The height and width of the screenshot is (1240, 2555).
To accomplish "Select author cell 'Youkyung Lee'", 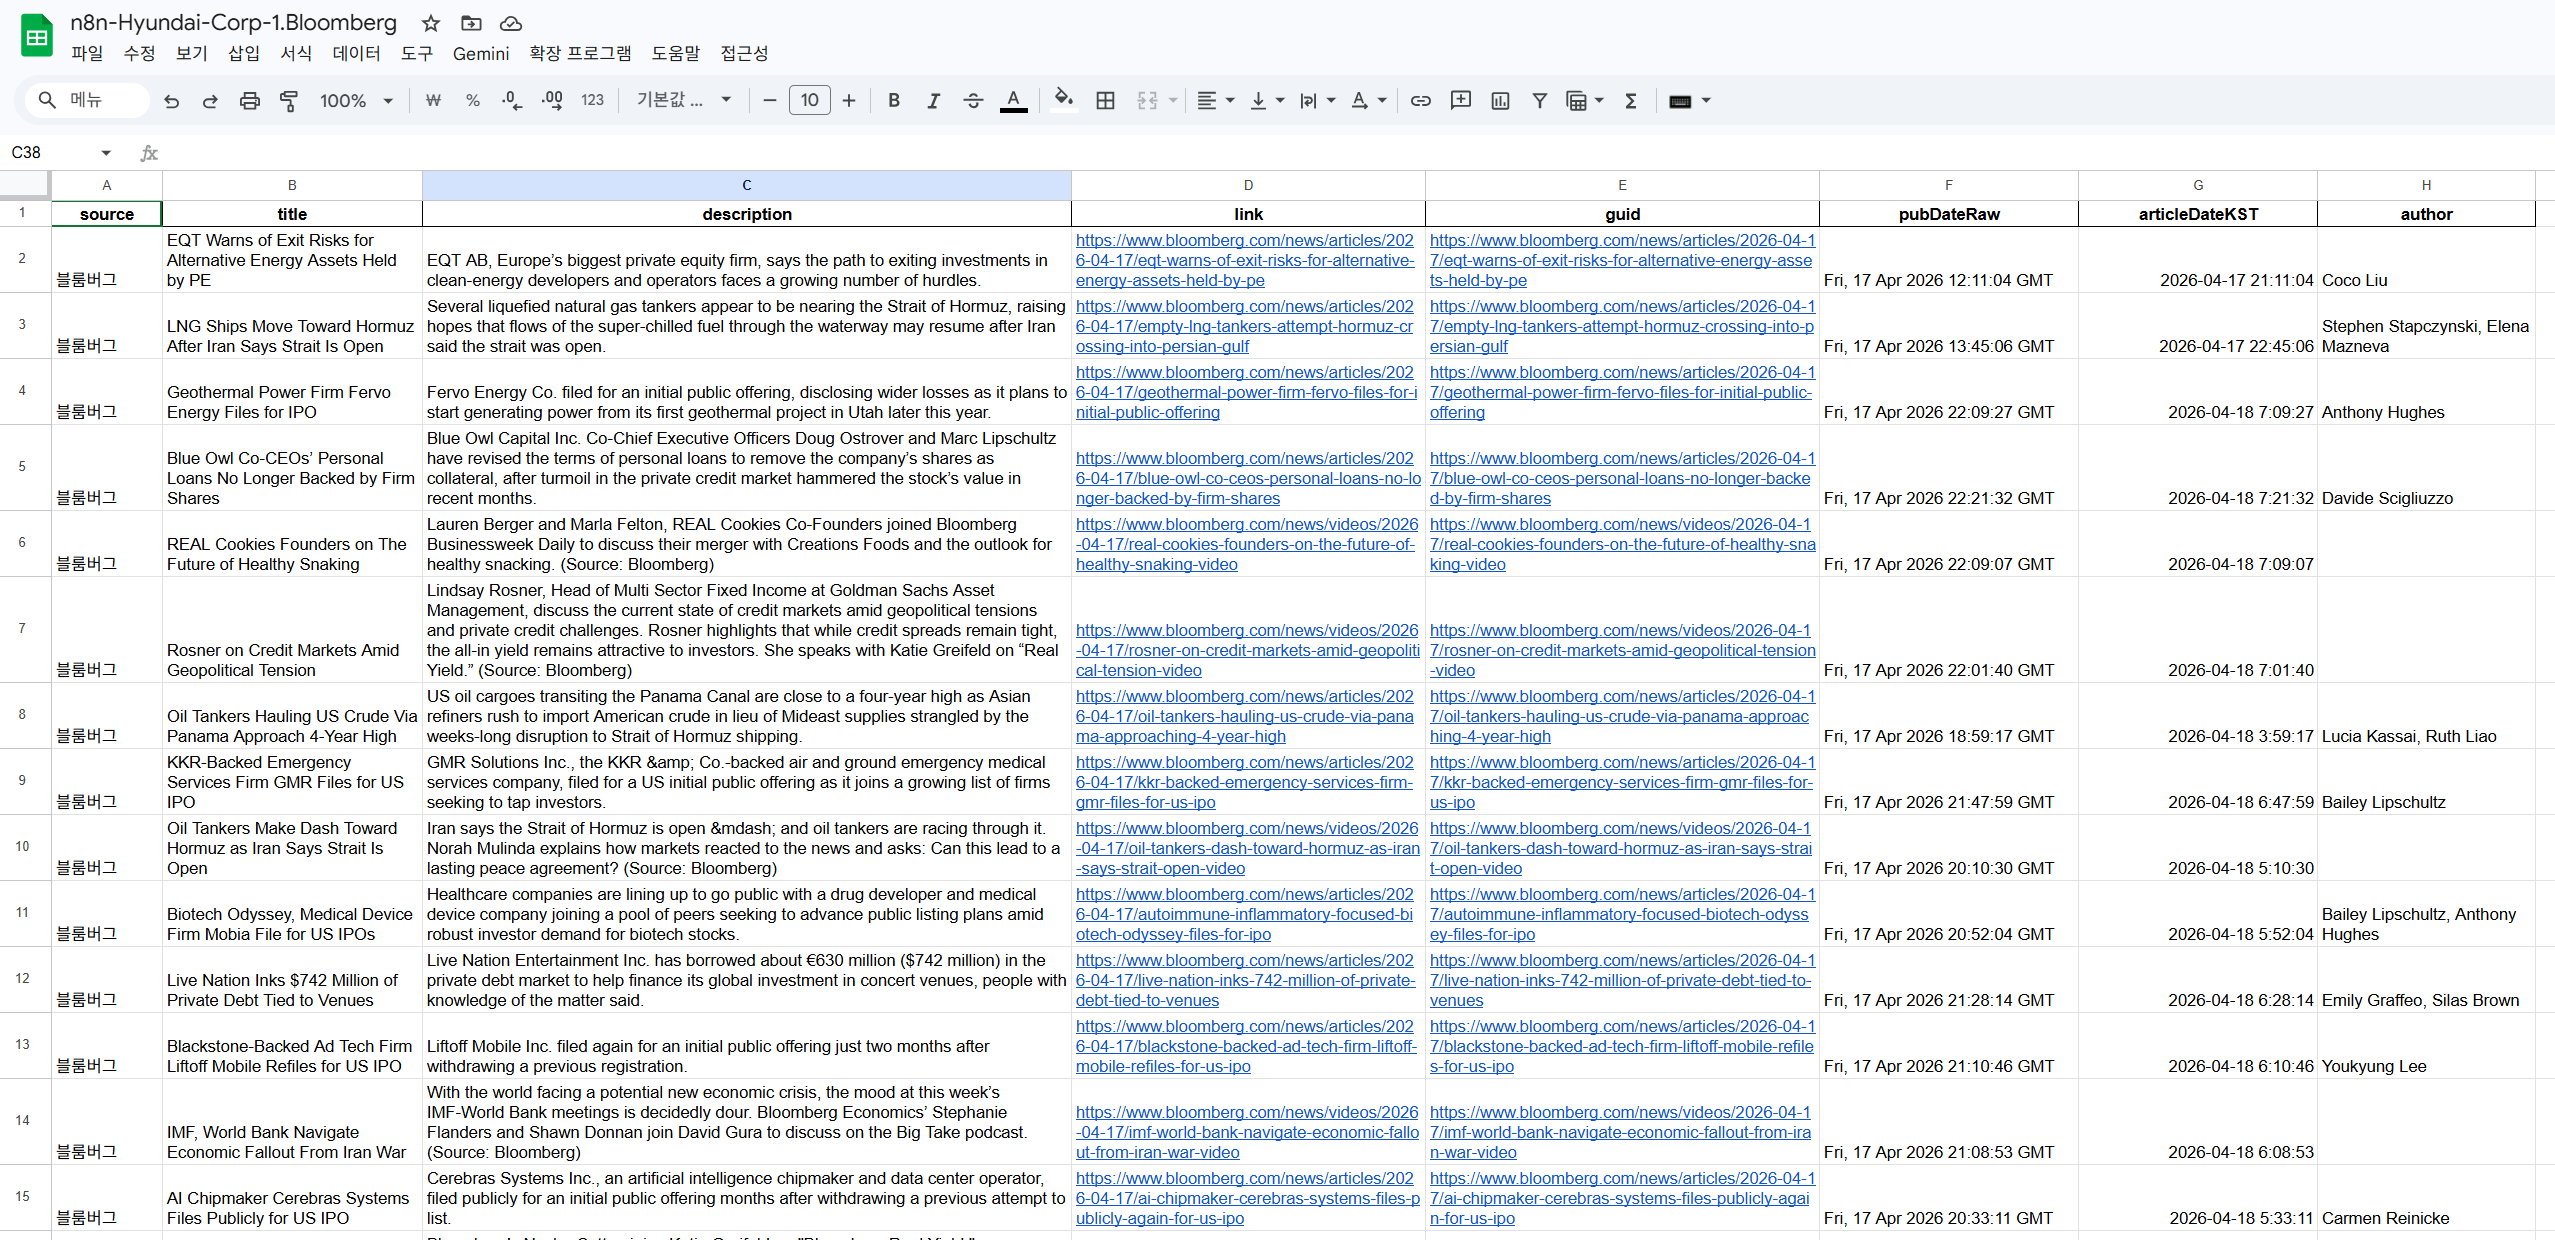I will click(x=2426, y=1046).
